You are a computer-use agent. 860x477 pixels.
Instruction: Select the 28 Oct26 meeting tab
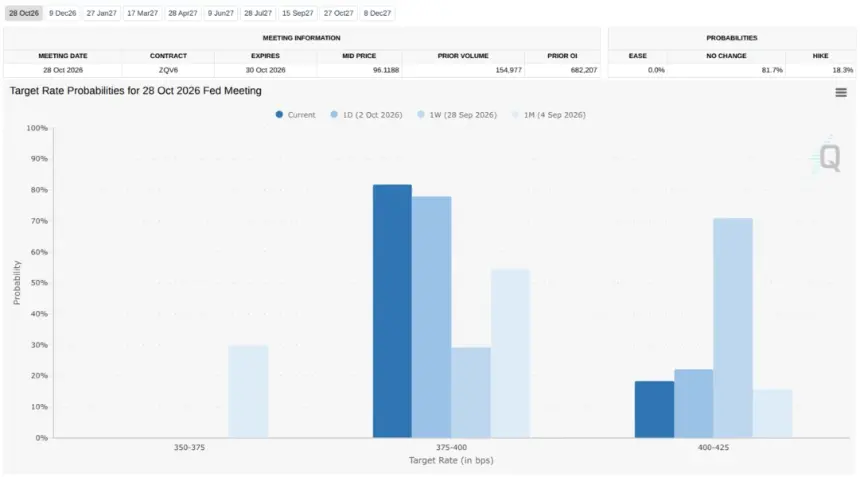pyautogui.click(x=24, y=13)
